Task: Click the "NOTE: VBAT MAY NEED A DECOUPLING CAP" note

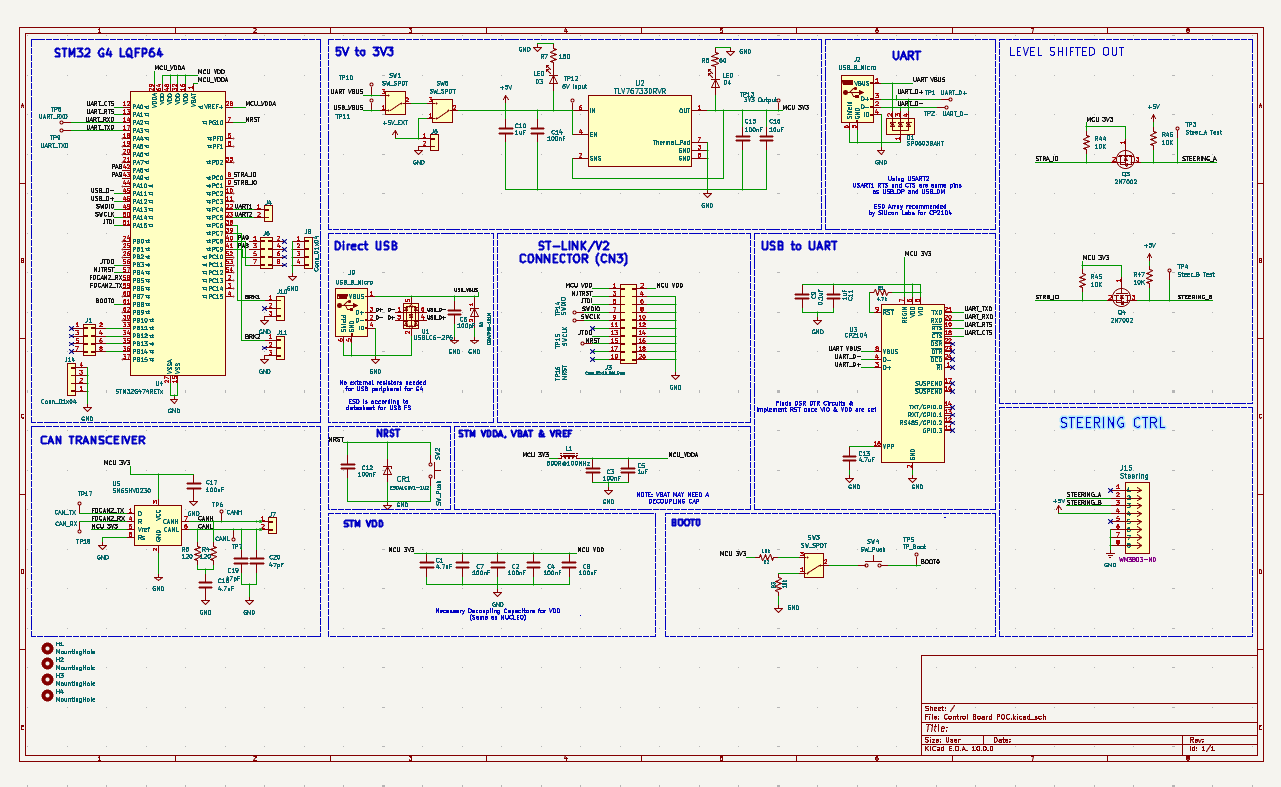Action: pos(672,497)
